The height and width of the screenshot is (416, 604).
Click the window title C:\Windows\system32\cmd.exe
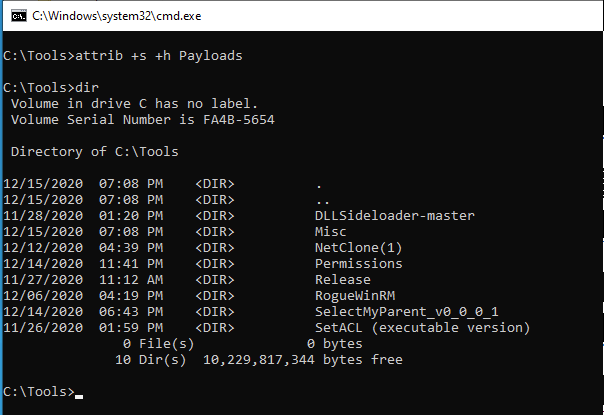(116, 16)
